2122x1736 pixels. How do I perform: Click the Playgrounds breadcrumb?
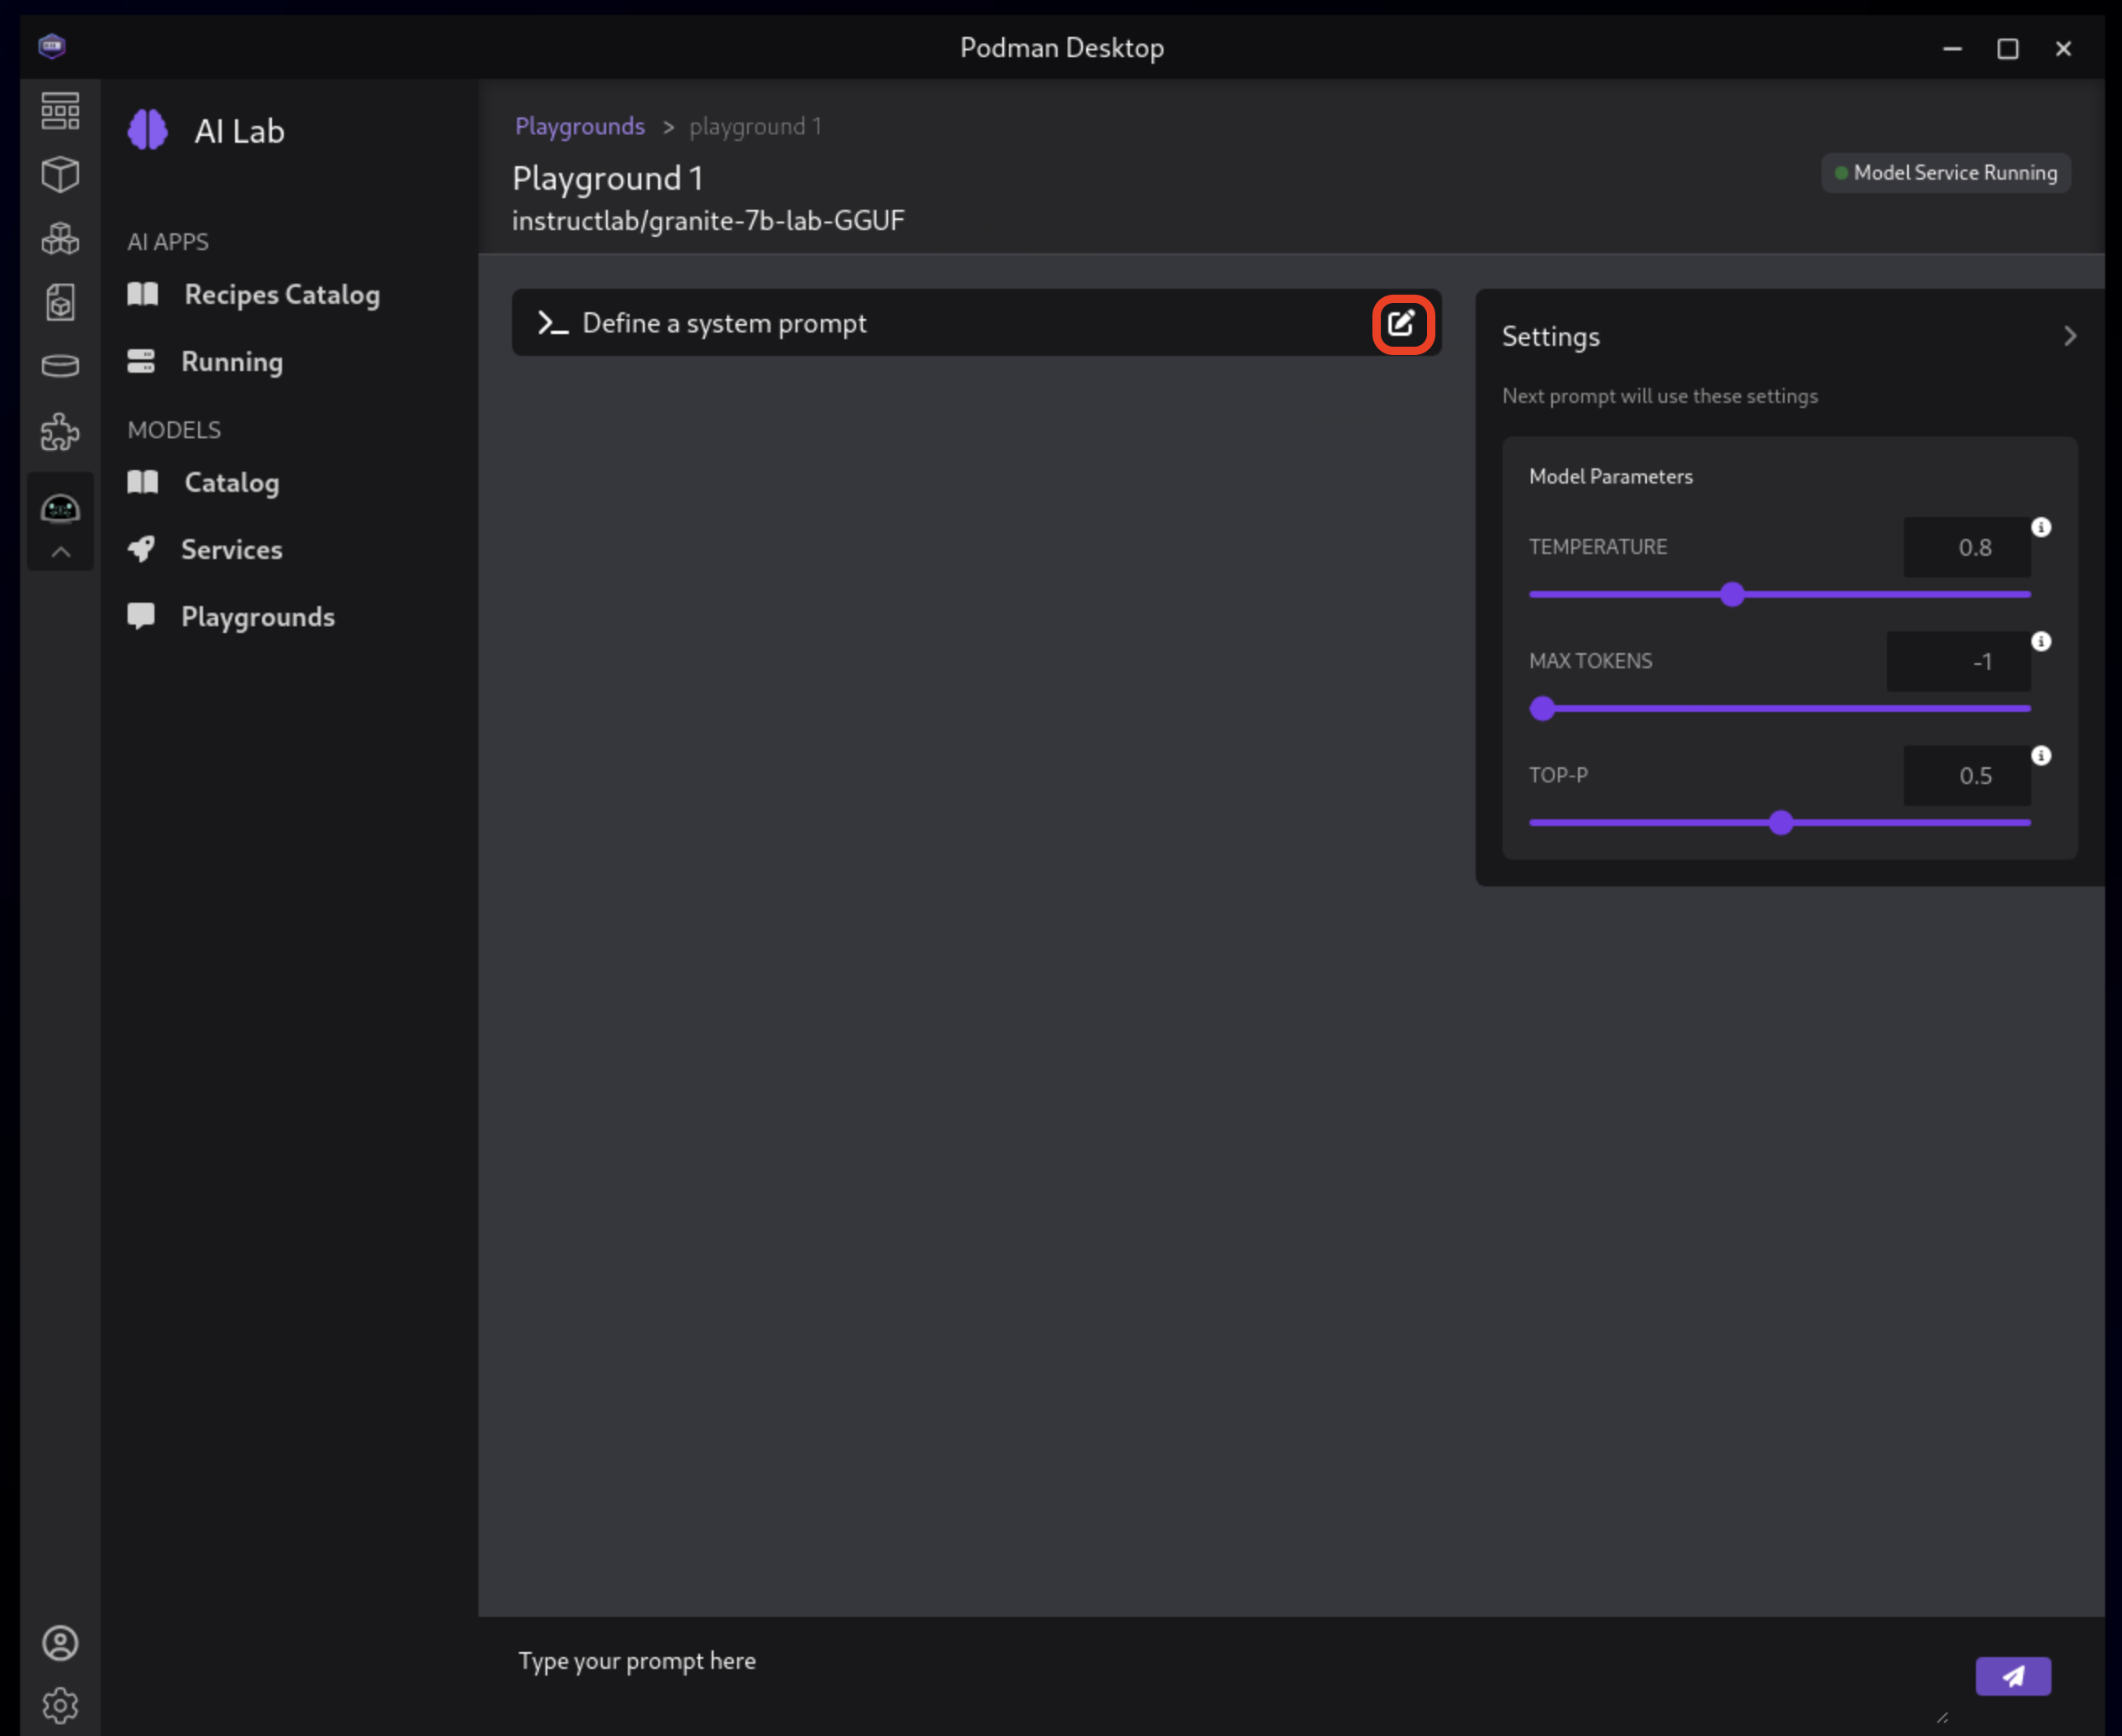[578, 125]
